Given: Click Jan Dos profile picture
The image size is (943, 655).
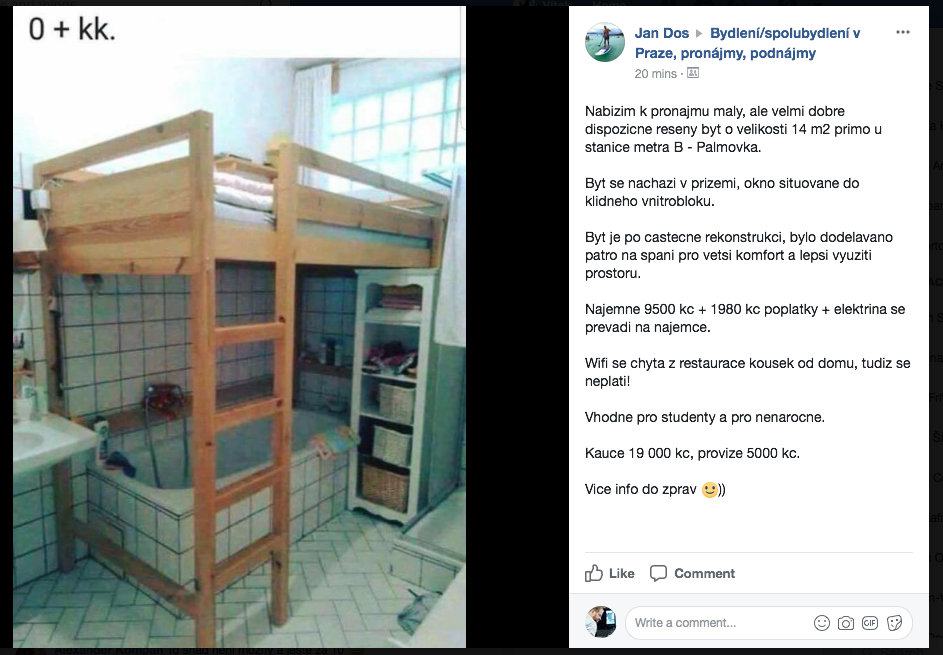Looking at the screenshot, I should (604, 42).
